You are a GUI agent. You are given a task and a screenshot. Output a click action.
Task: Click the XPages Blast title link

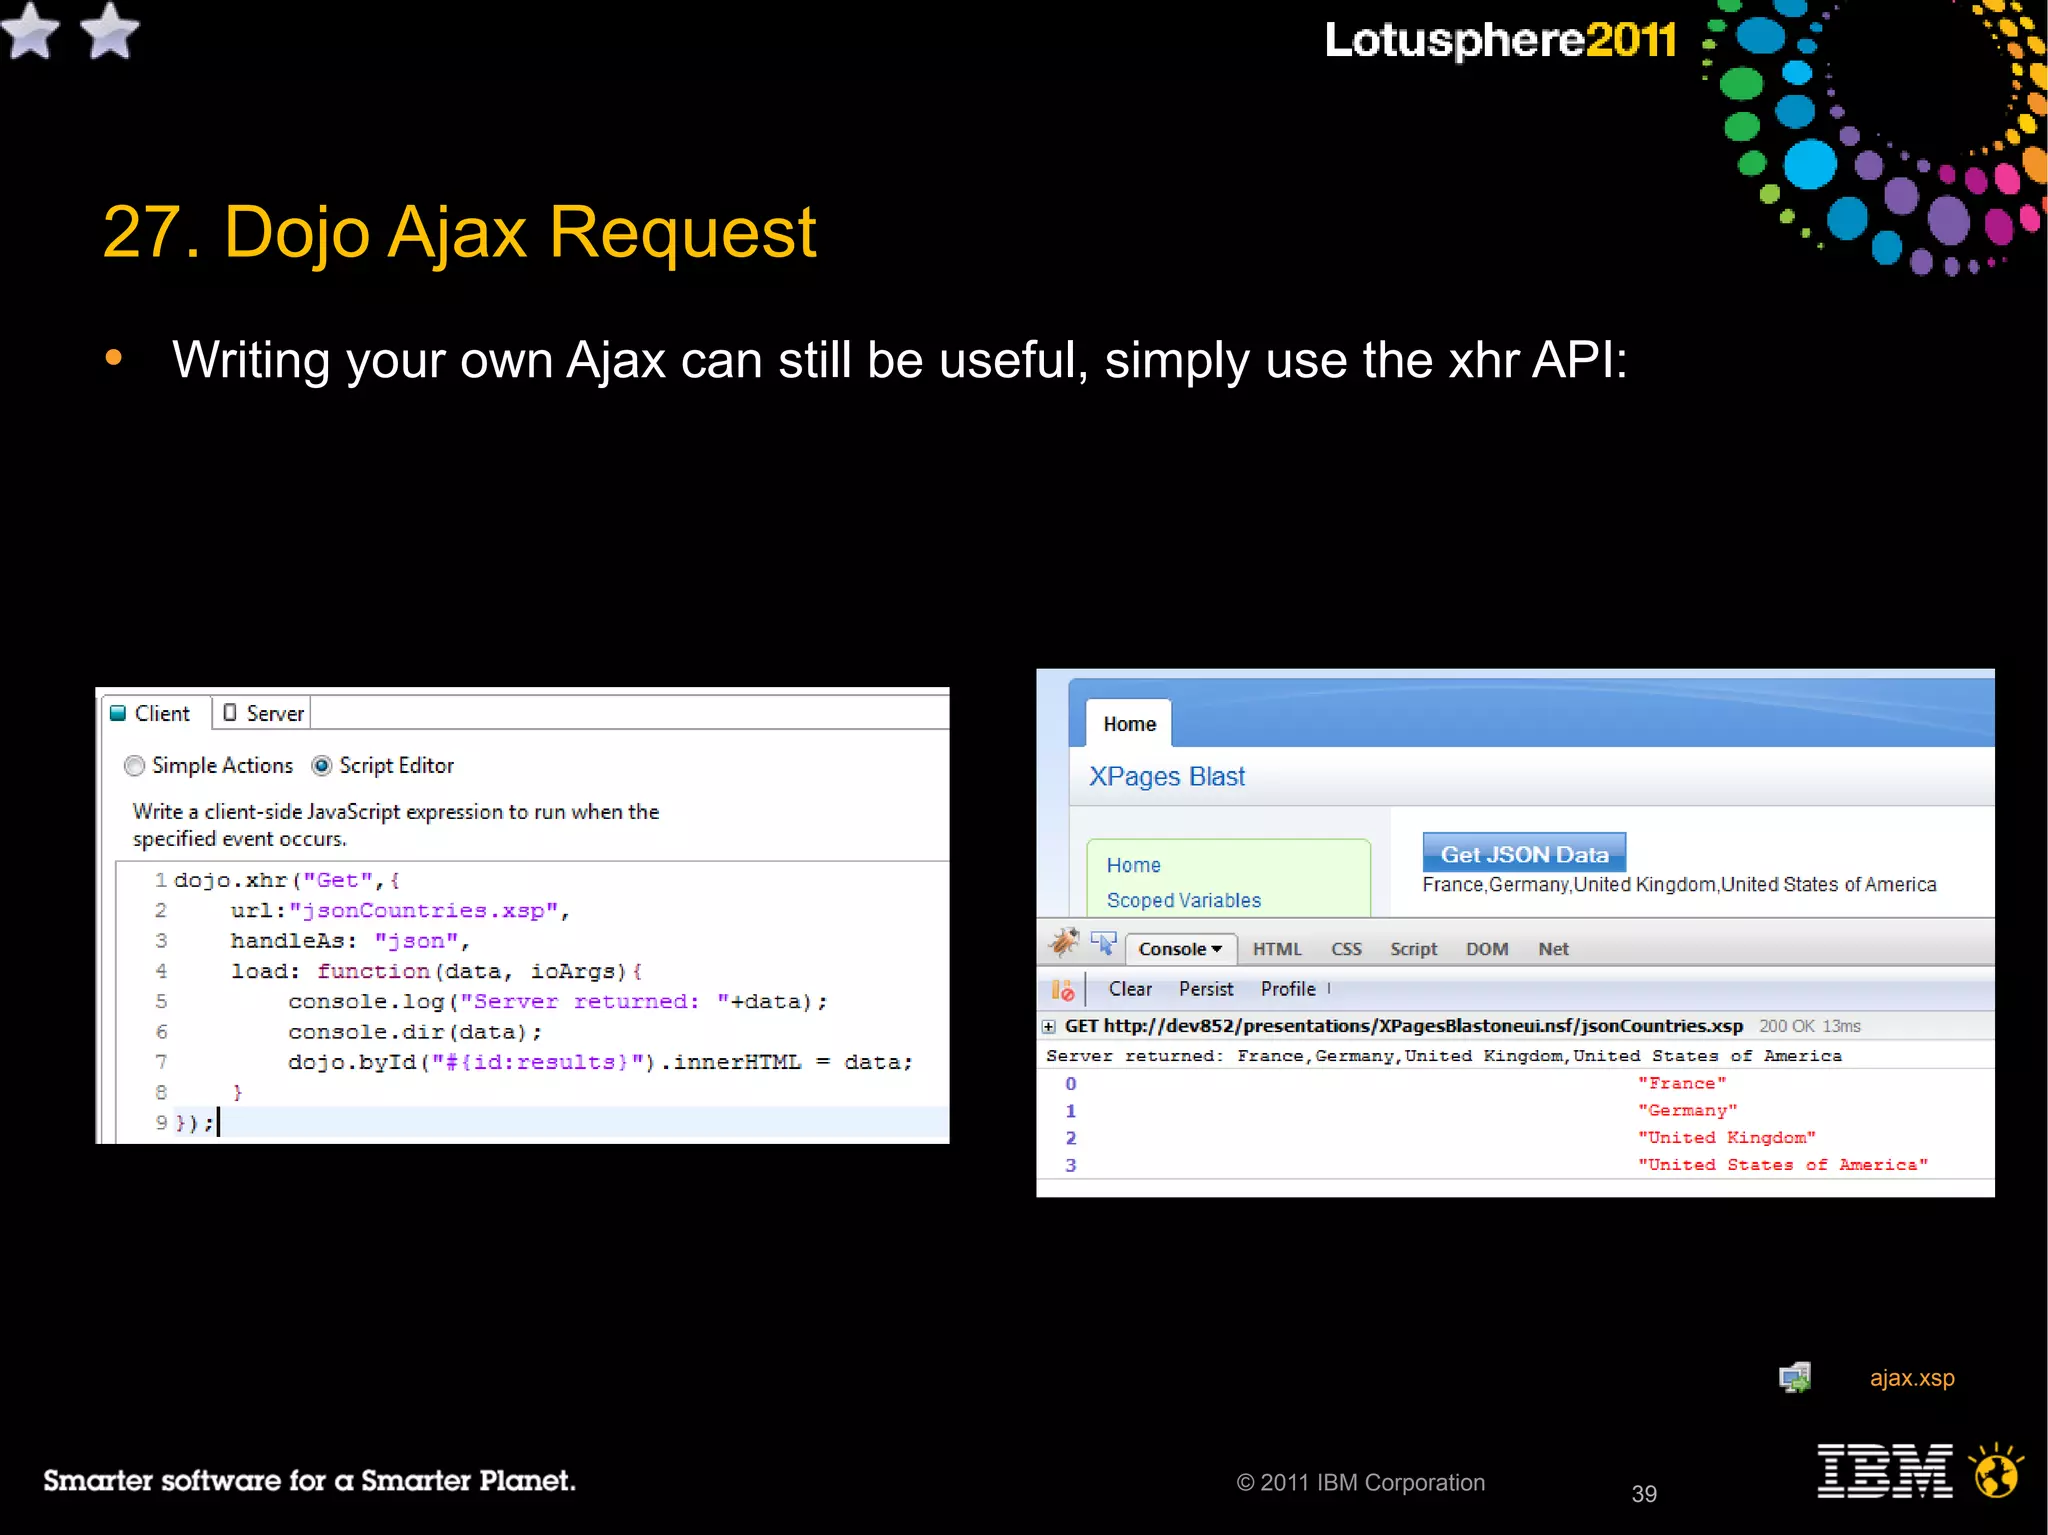[1167, 777]
